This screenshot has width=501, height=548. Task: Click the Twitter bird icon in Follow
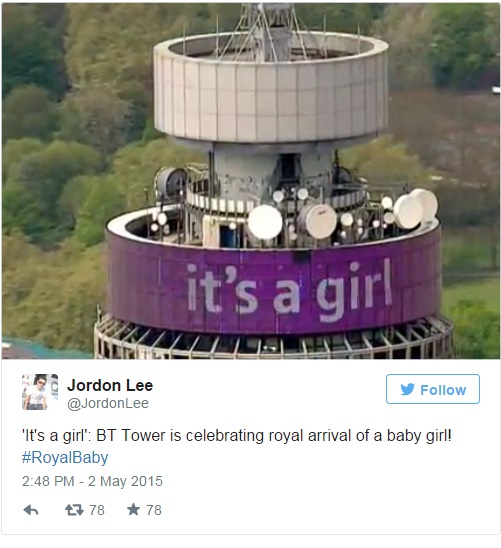click(x=407, y=389)
